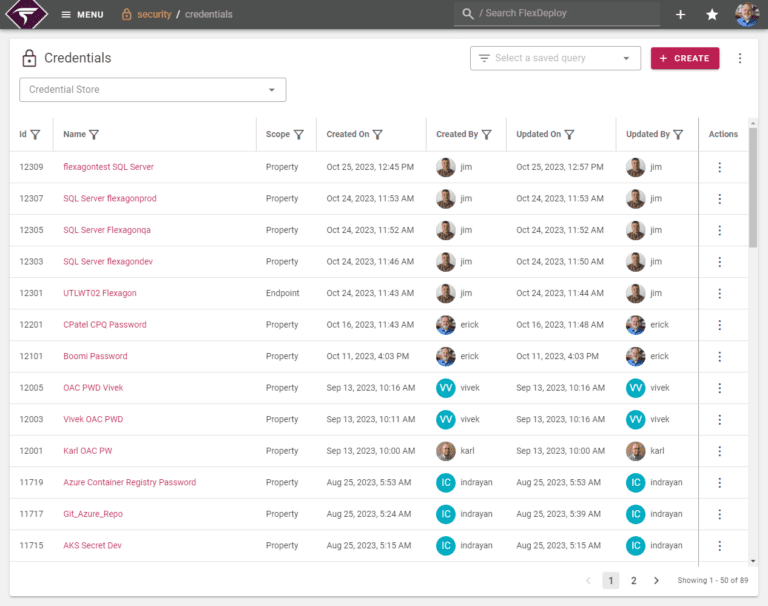
Task: Open actions menu for Boomi Password row
Action: (x=720, y=356)
